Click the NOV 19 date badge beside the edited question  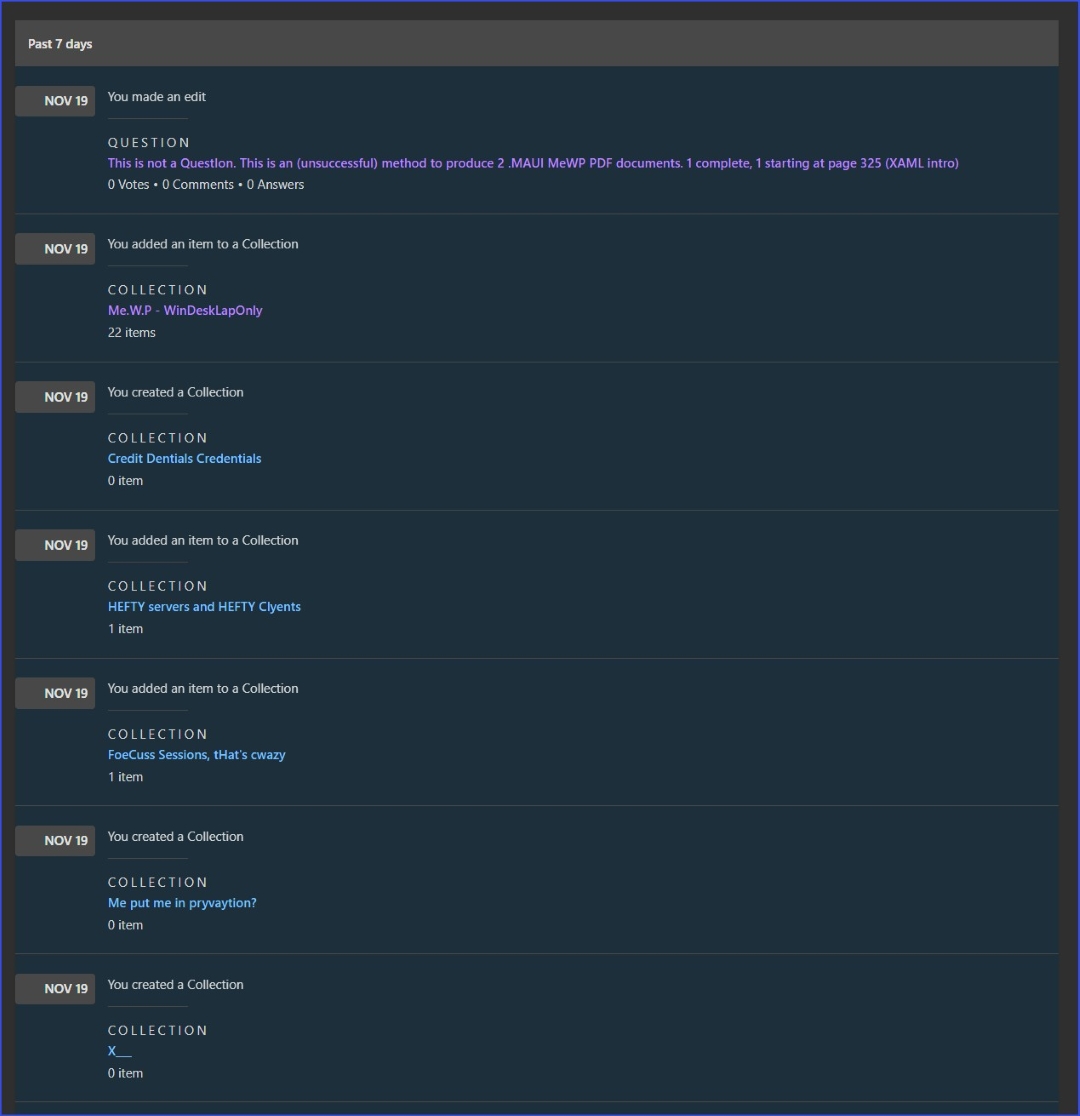[54, 100]
